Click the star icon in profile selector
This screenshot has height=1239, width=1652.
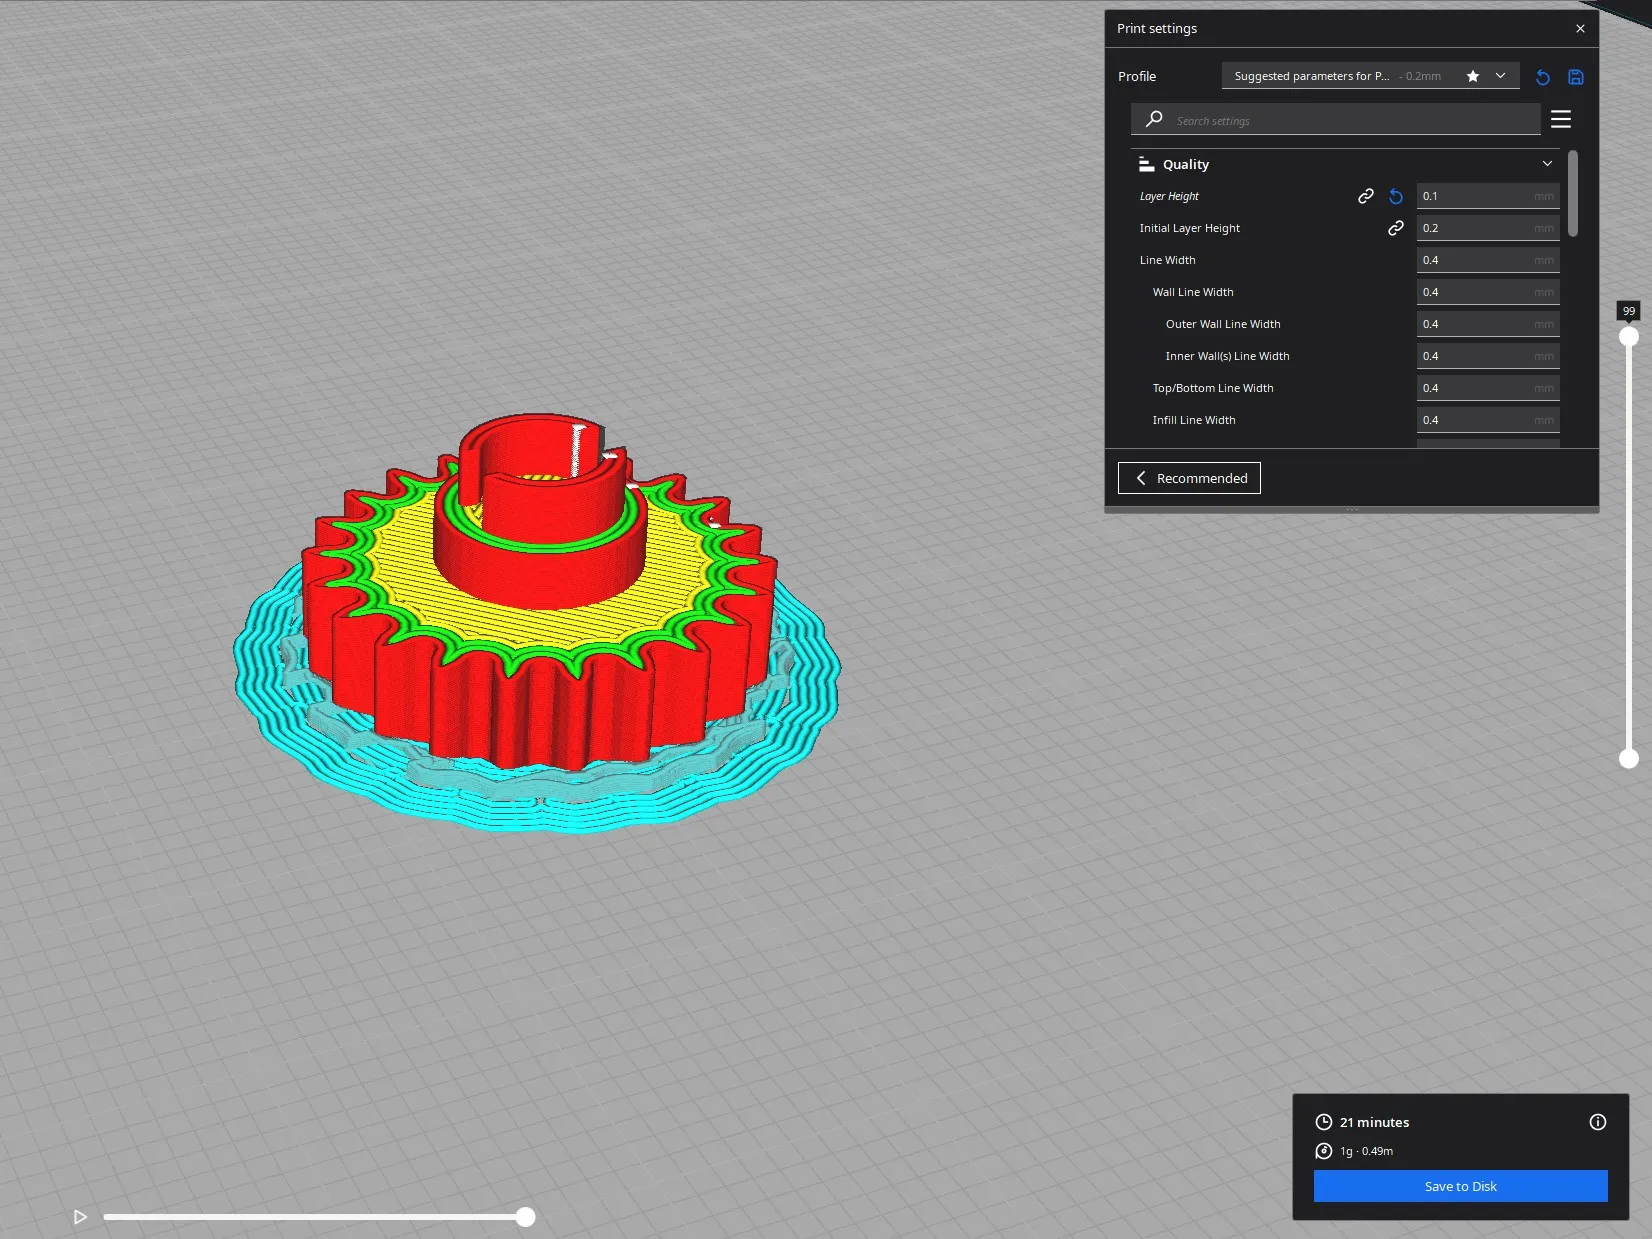coord(1472,76)
